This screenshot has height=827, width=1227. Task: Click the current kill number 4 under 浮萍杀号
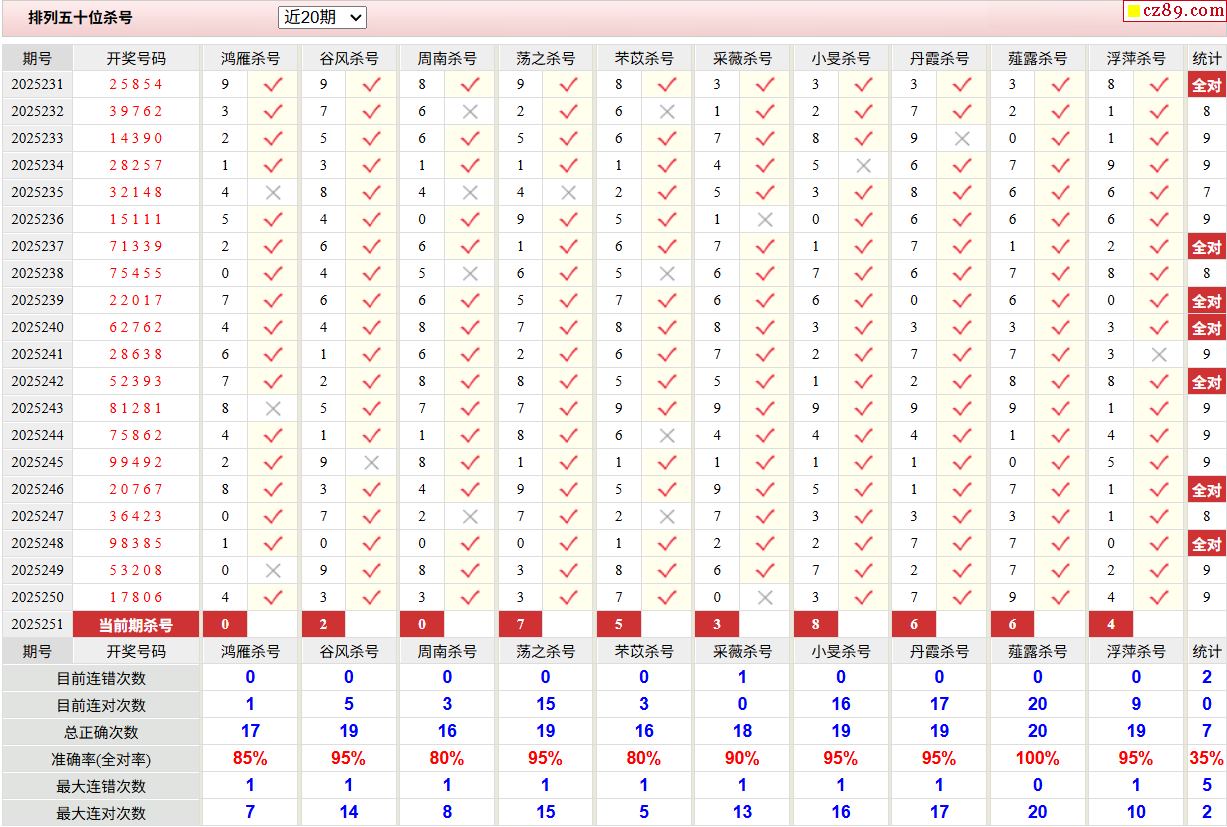[1111, 625]
